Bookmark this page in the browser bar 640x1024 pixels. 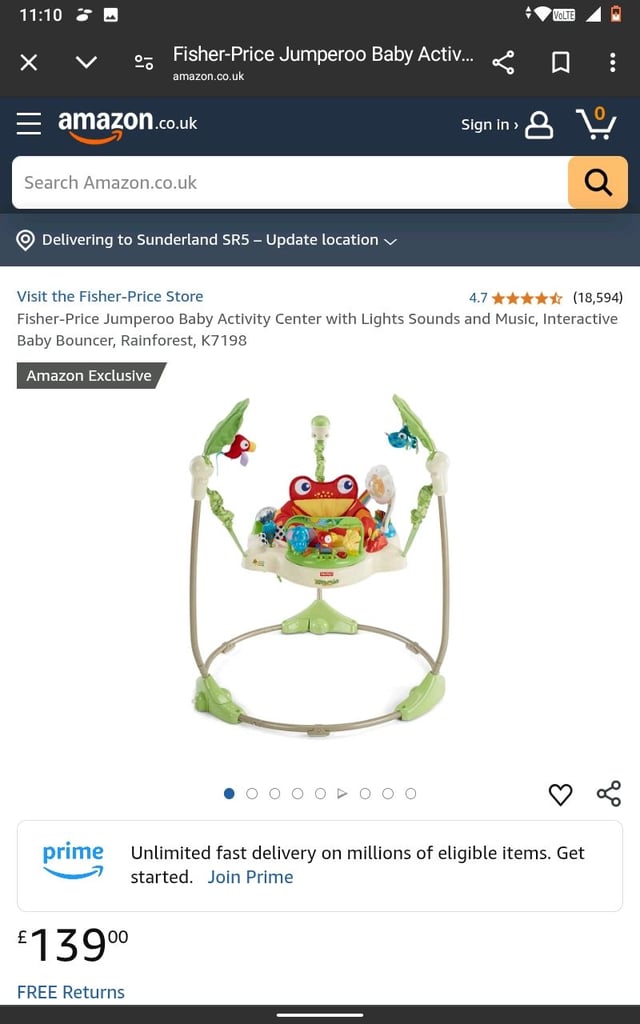pos(560,63)
